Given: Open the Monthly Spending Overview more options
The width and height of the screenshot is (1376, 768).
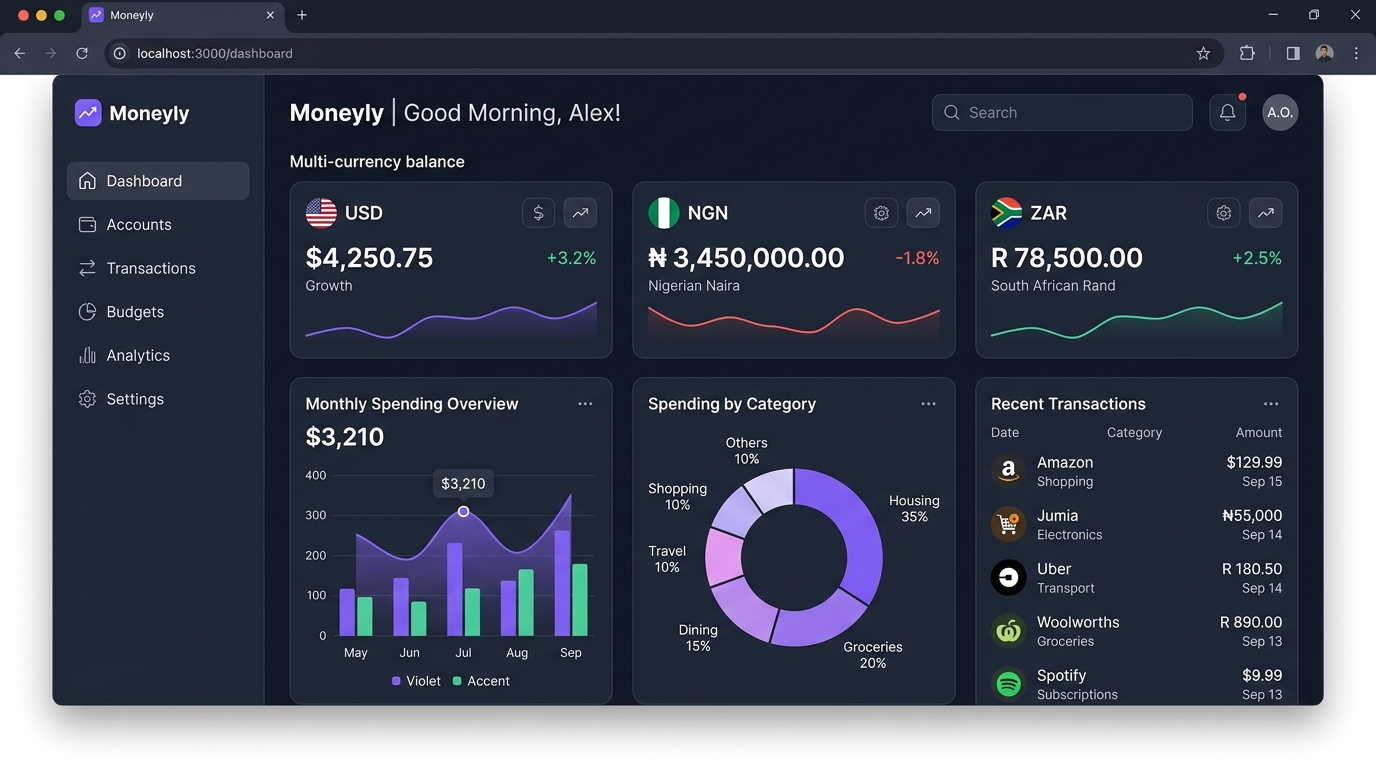Looking at the screenshot, I should pos(585,404).
